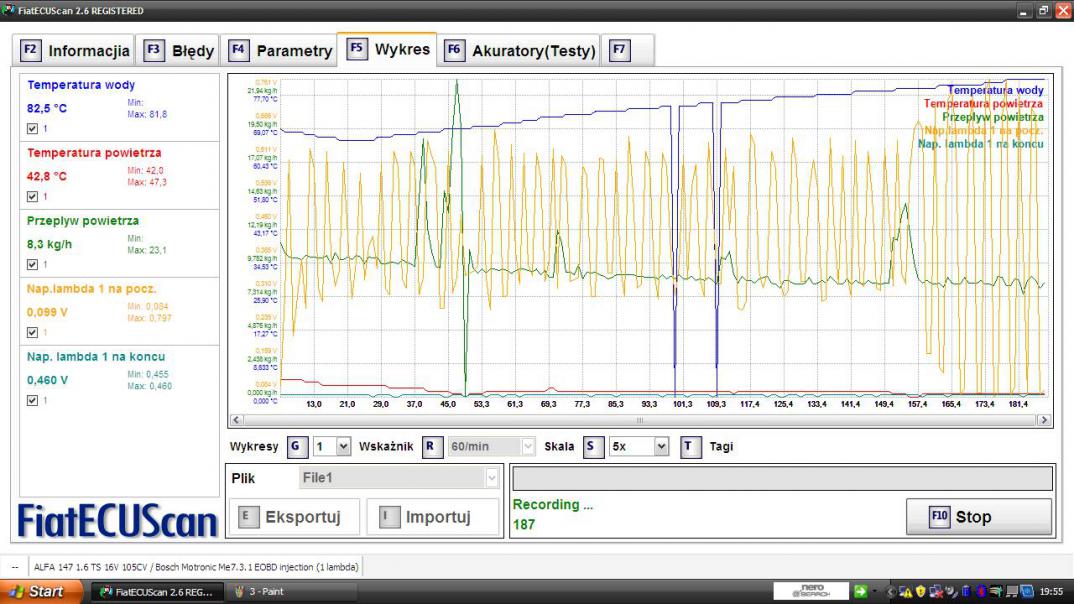Screen dimensions: 1074x604
Task: Expand the hidden system tray icons
Action: click(890, 591)
